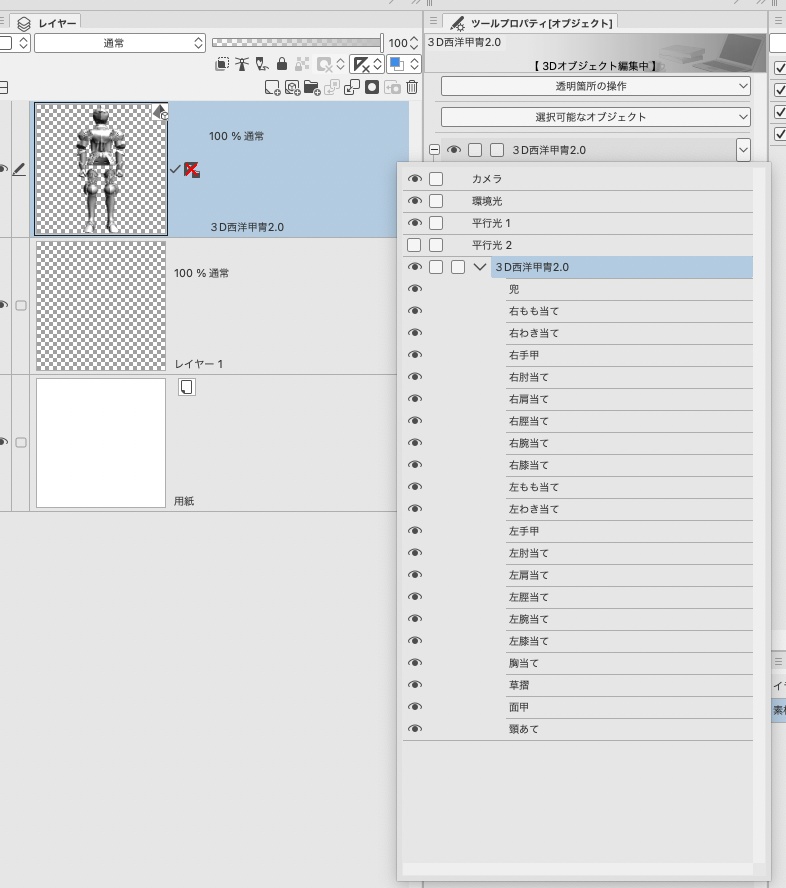Screen dimensions: 786x888
Task: Select 3D西洋甲冑2.0 in the object list
Action: [x=621, y=267]
